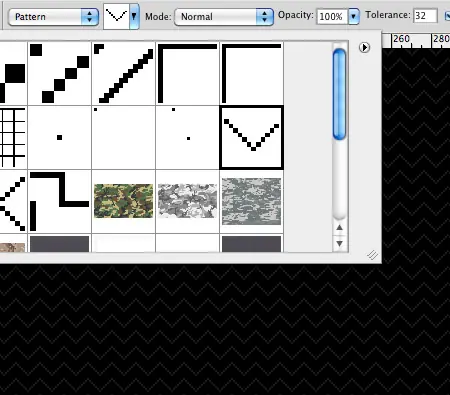Click the chevron pattern preview swatch in options bar
The image size is (450, 395).
[116, 16]
